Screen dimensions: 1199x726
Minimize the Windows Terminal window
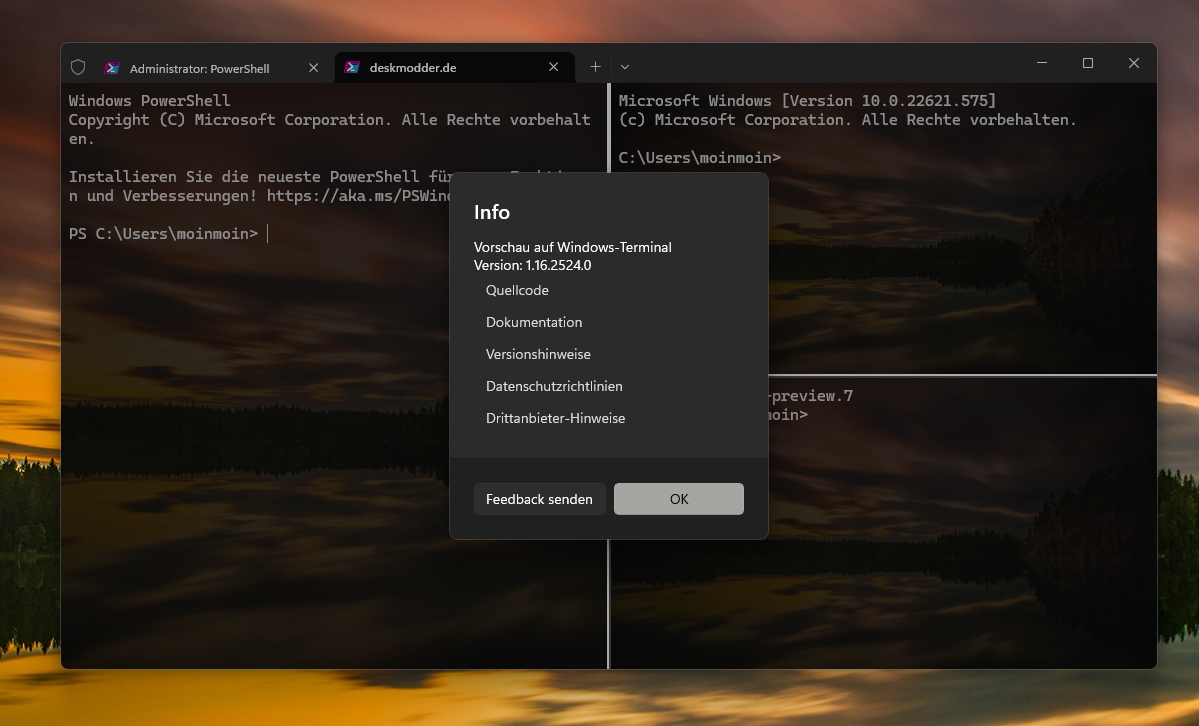[1041, 63]
